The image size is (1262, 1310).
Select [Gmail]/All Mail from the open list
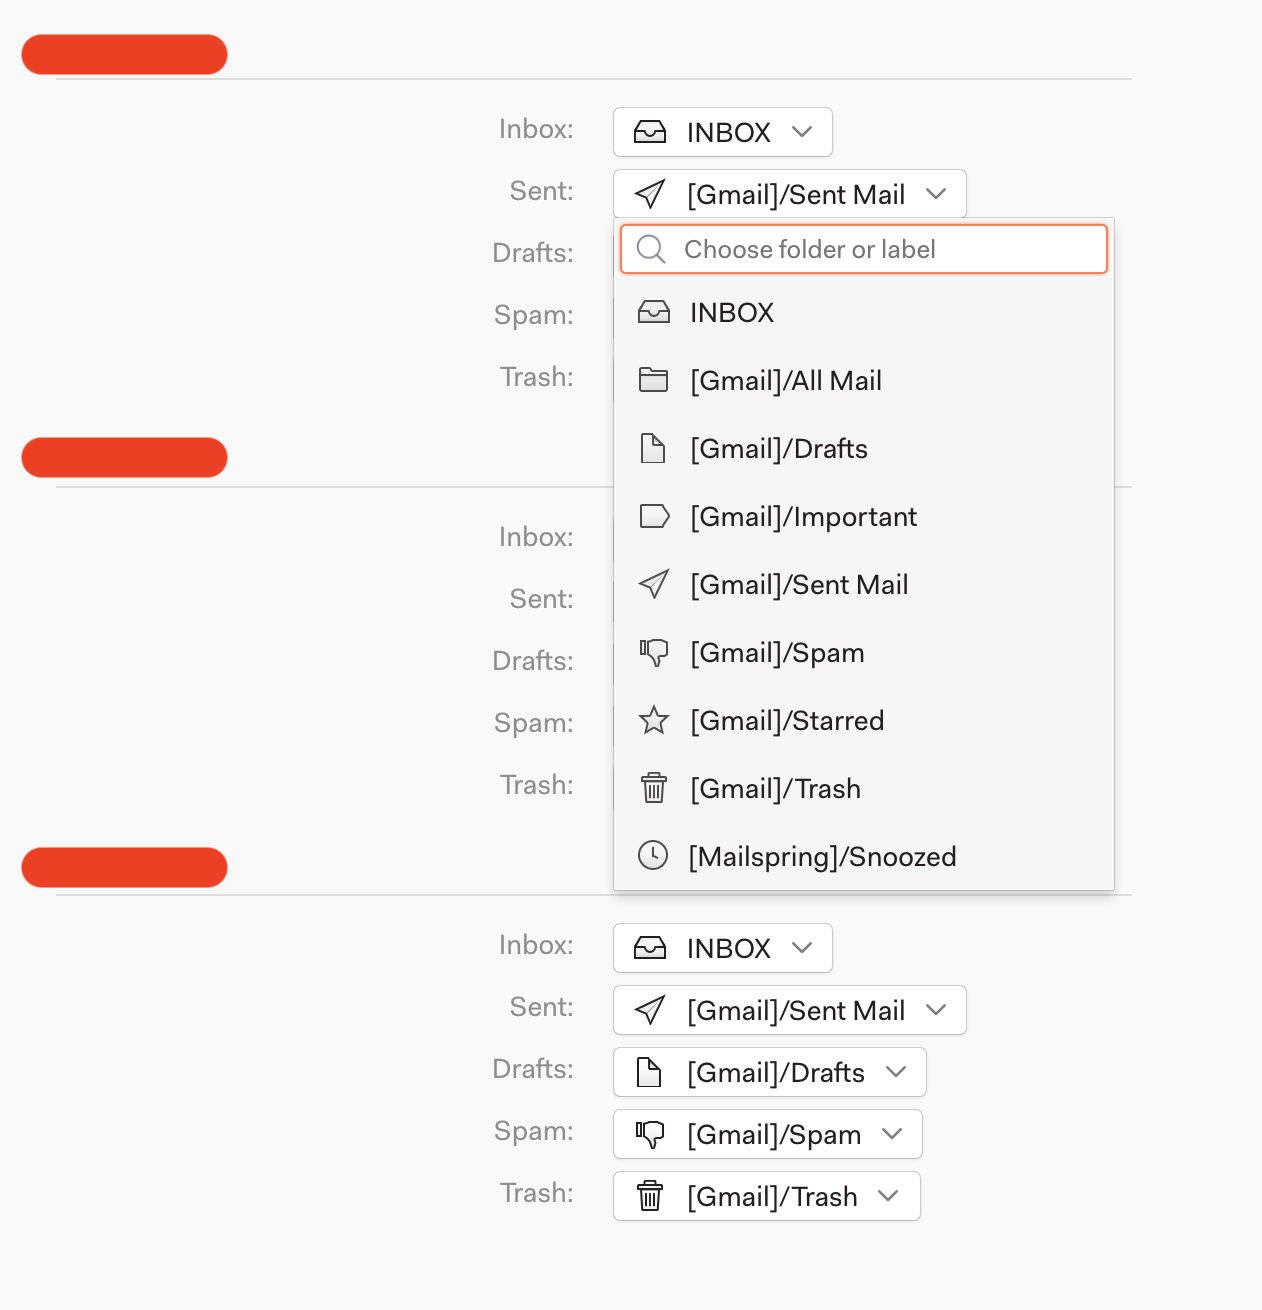click(x=786, y=380)
